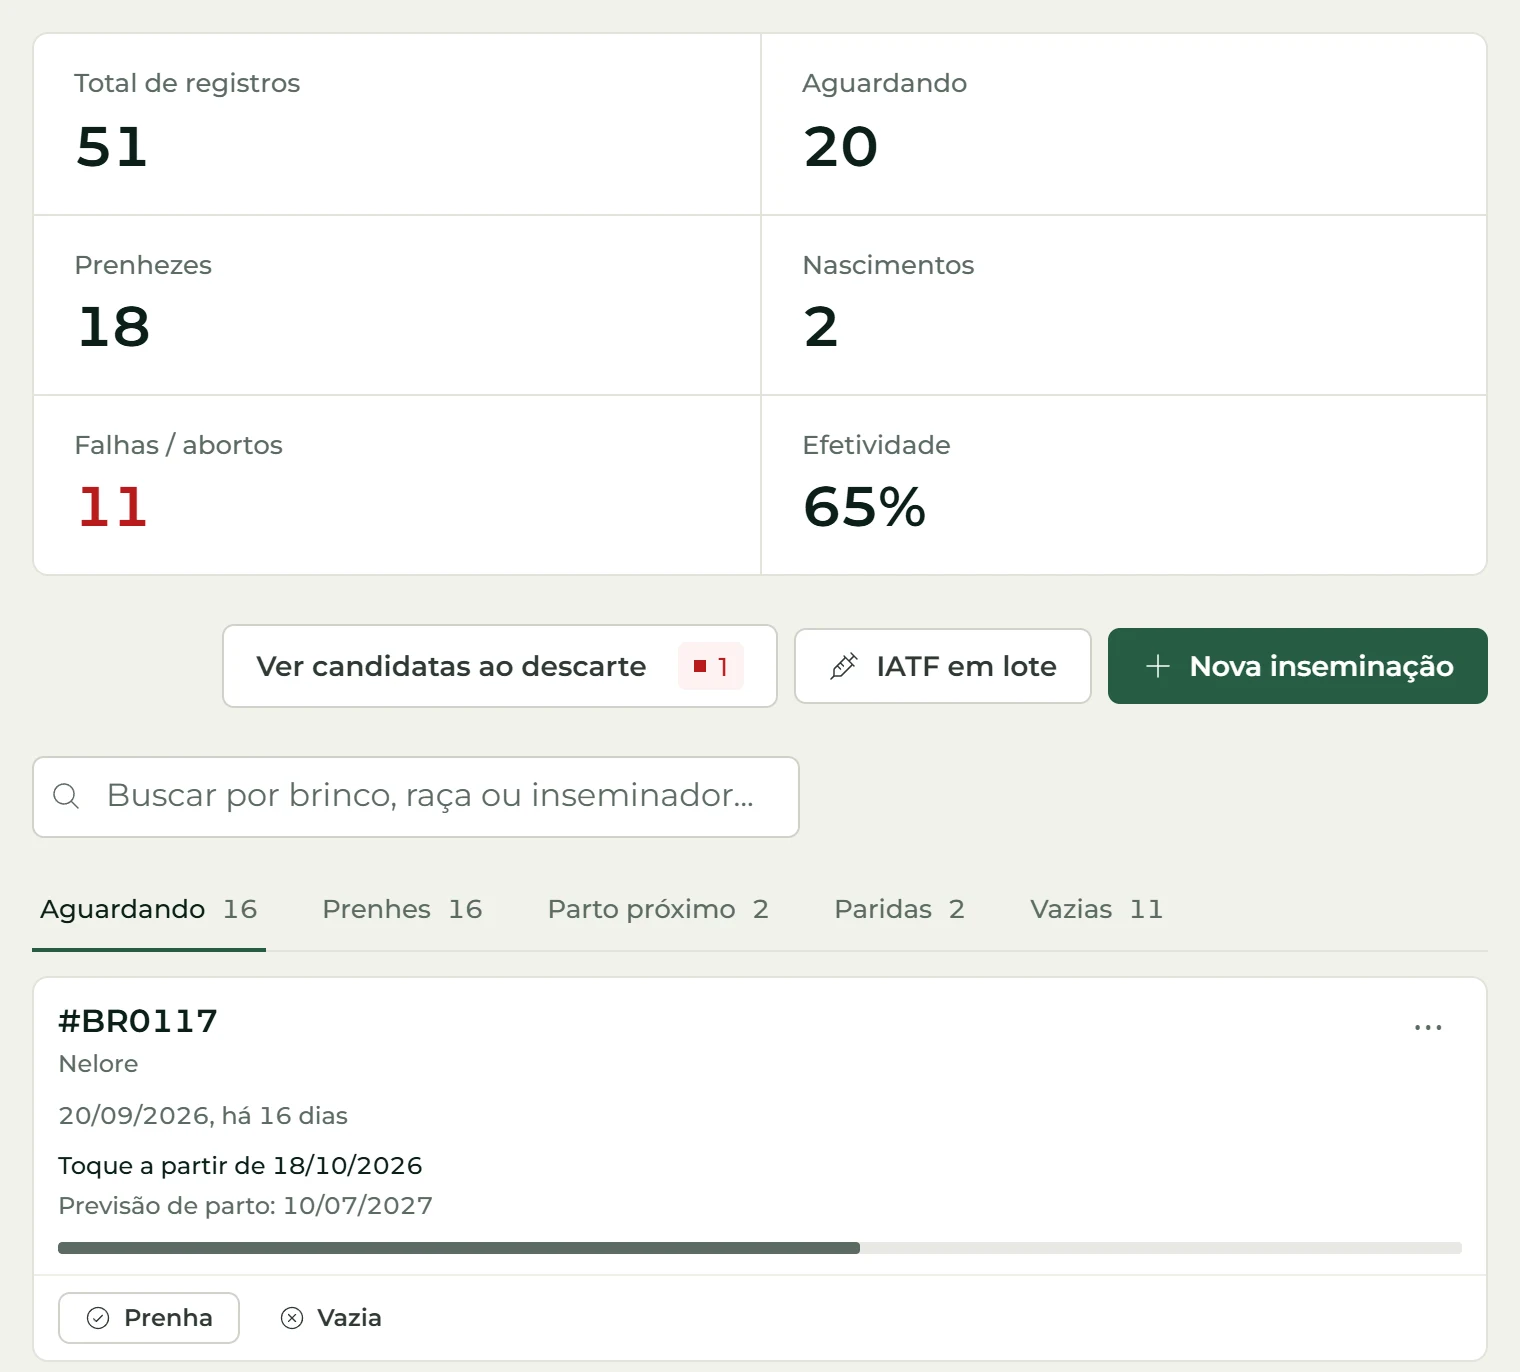Click the plus icon on Nova inseminação
Screen dimensions: 1520x1372
[1157, 666]
